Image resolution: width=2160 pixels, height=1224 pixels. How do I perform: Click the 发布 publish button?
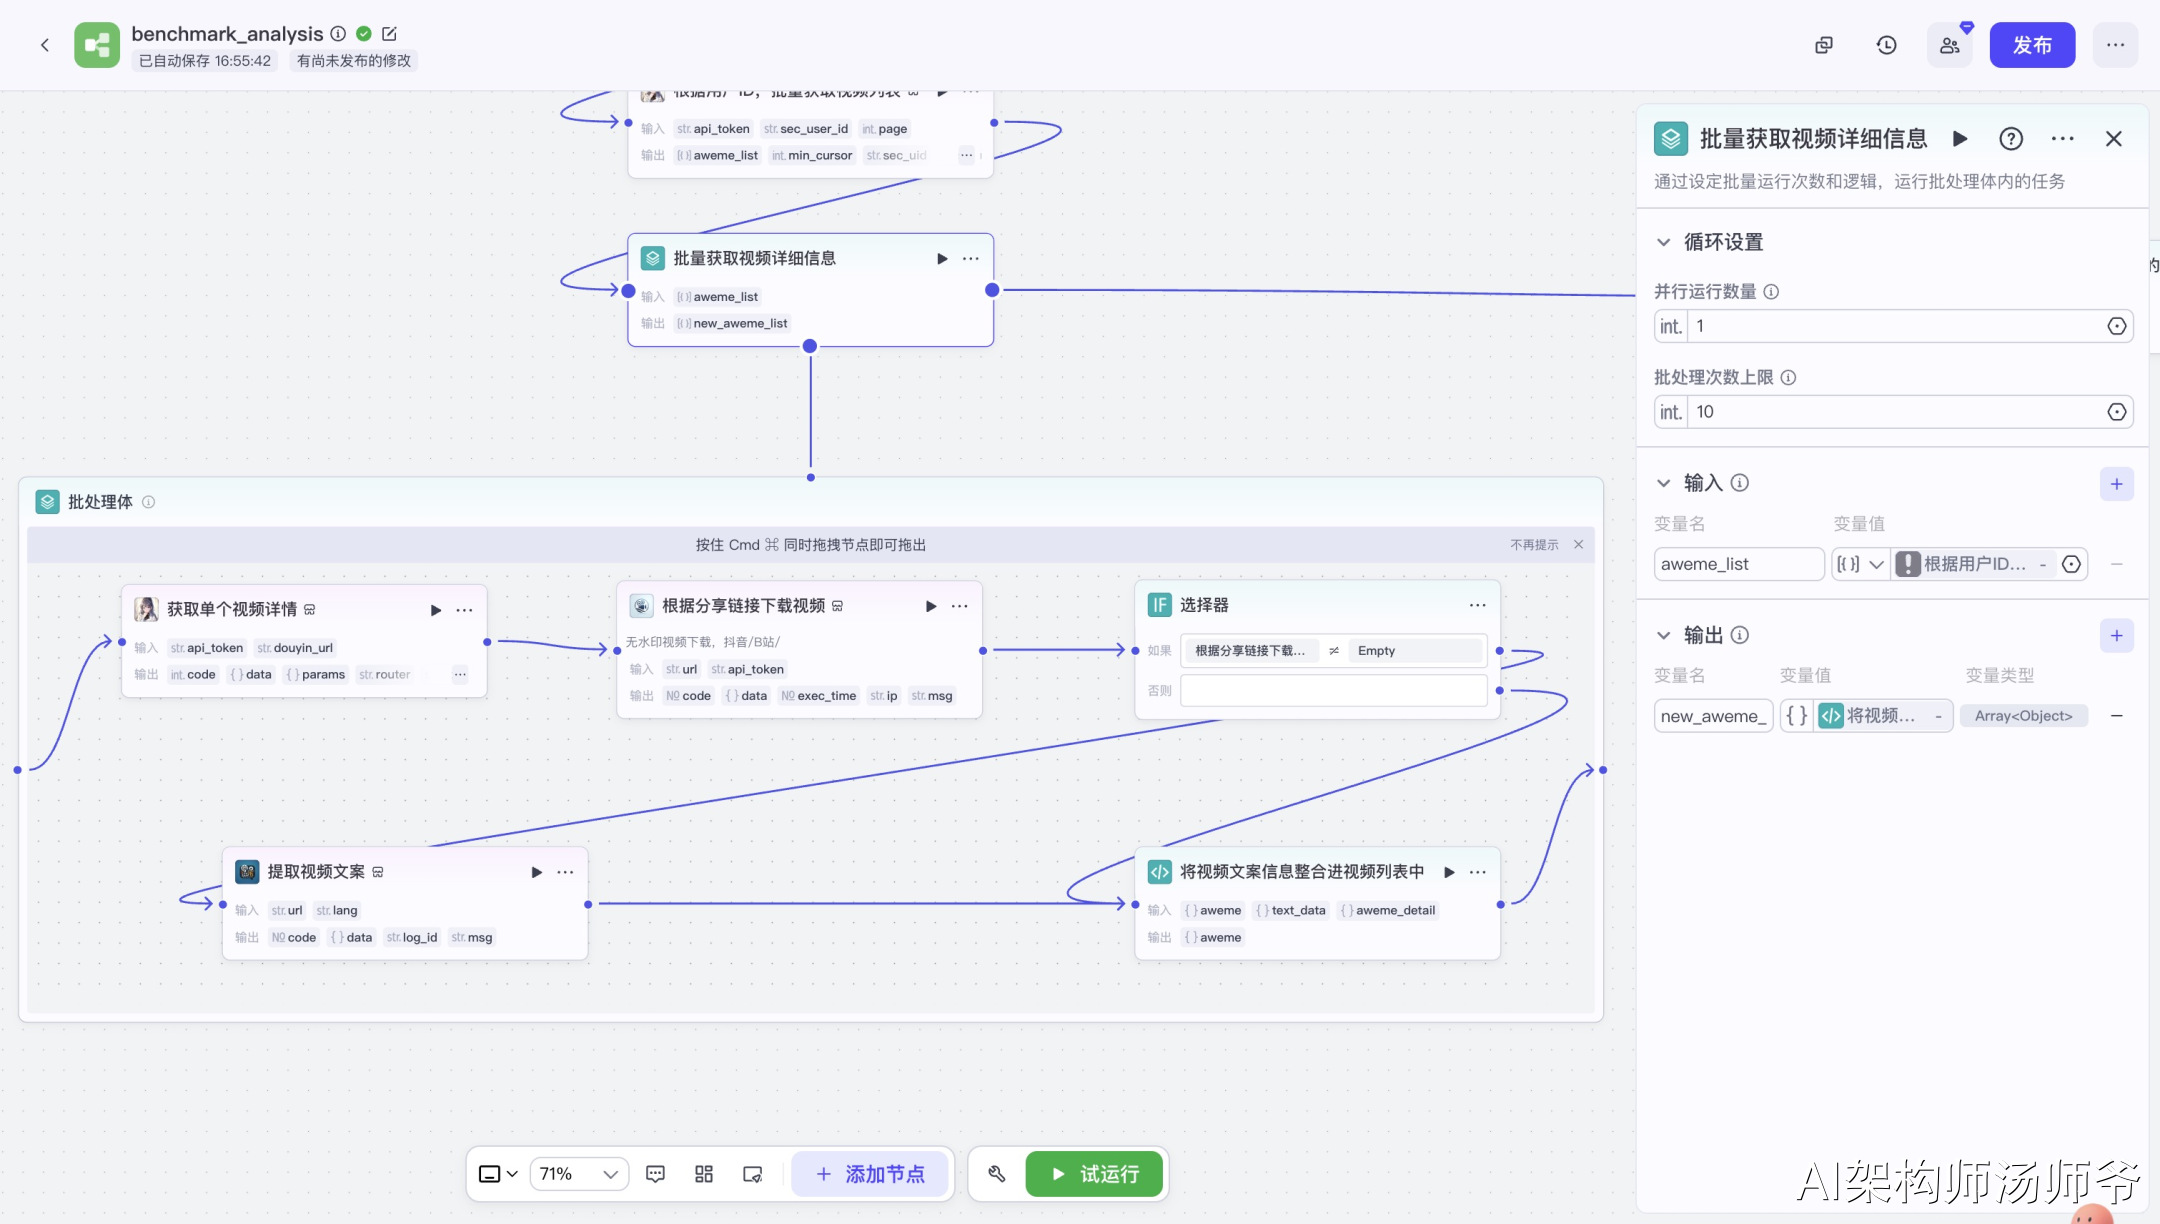[2031, 45]
